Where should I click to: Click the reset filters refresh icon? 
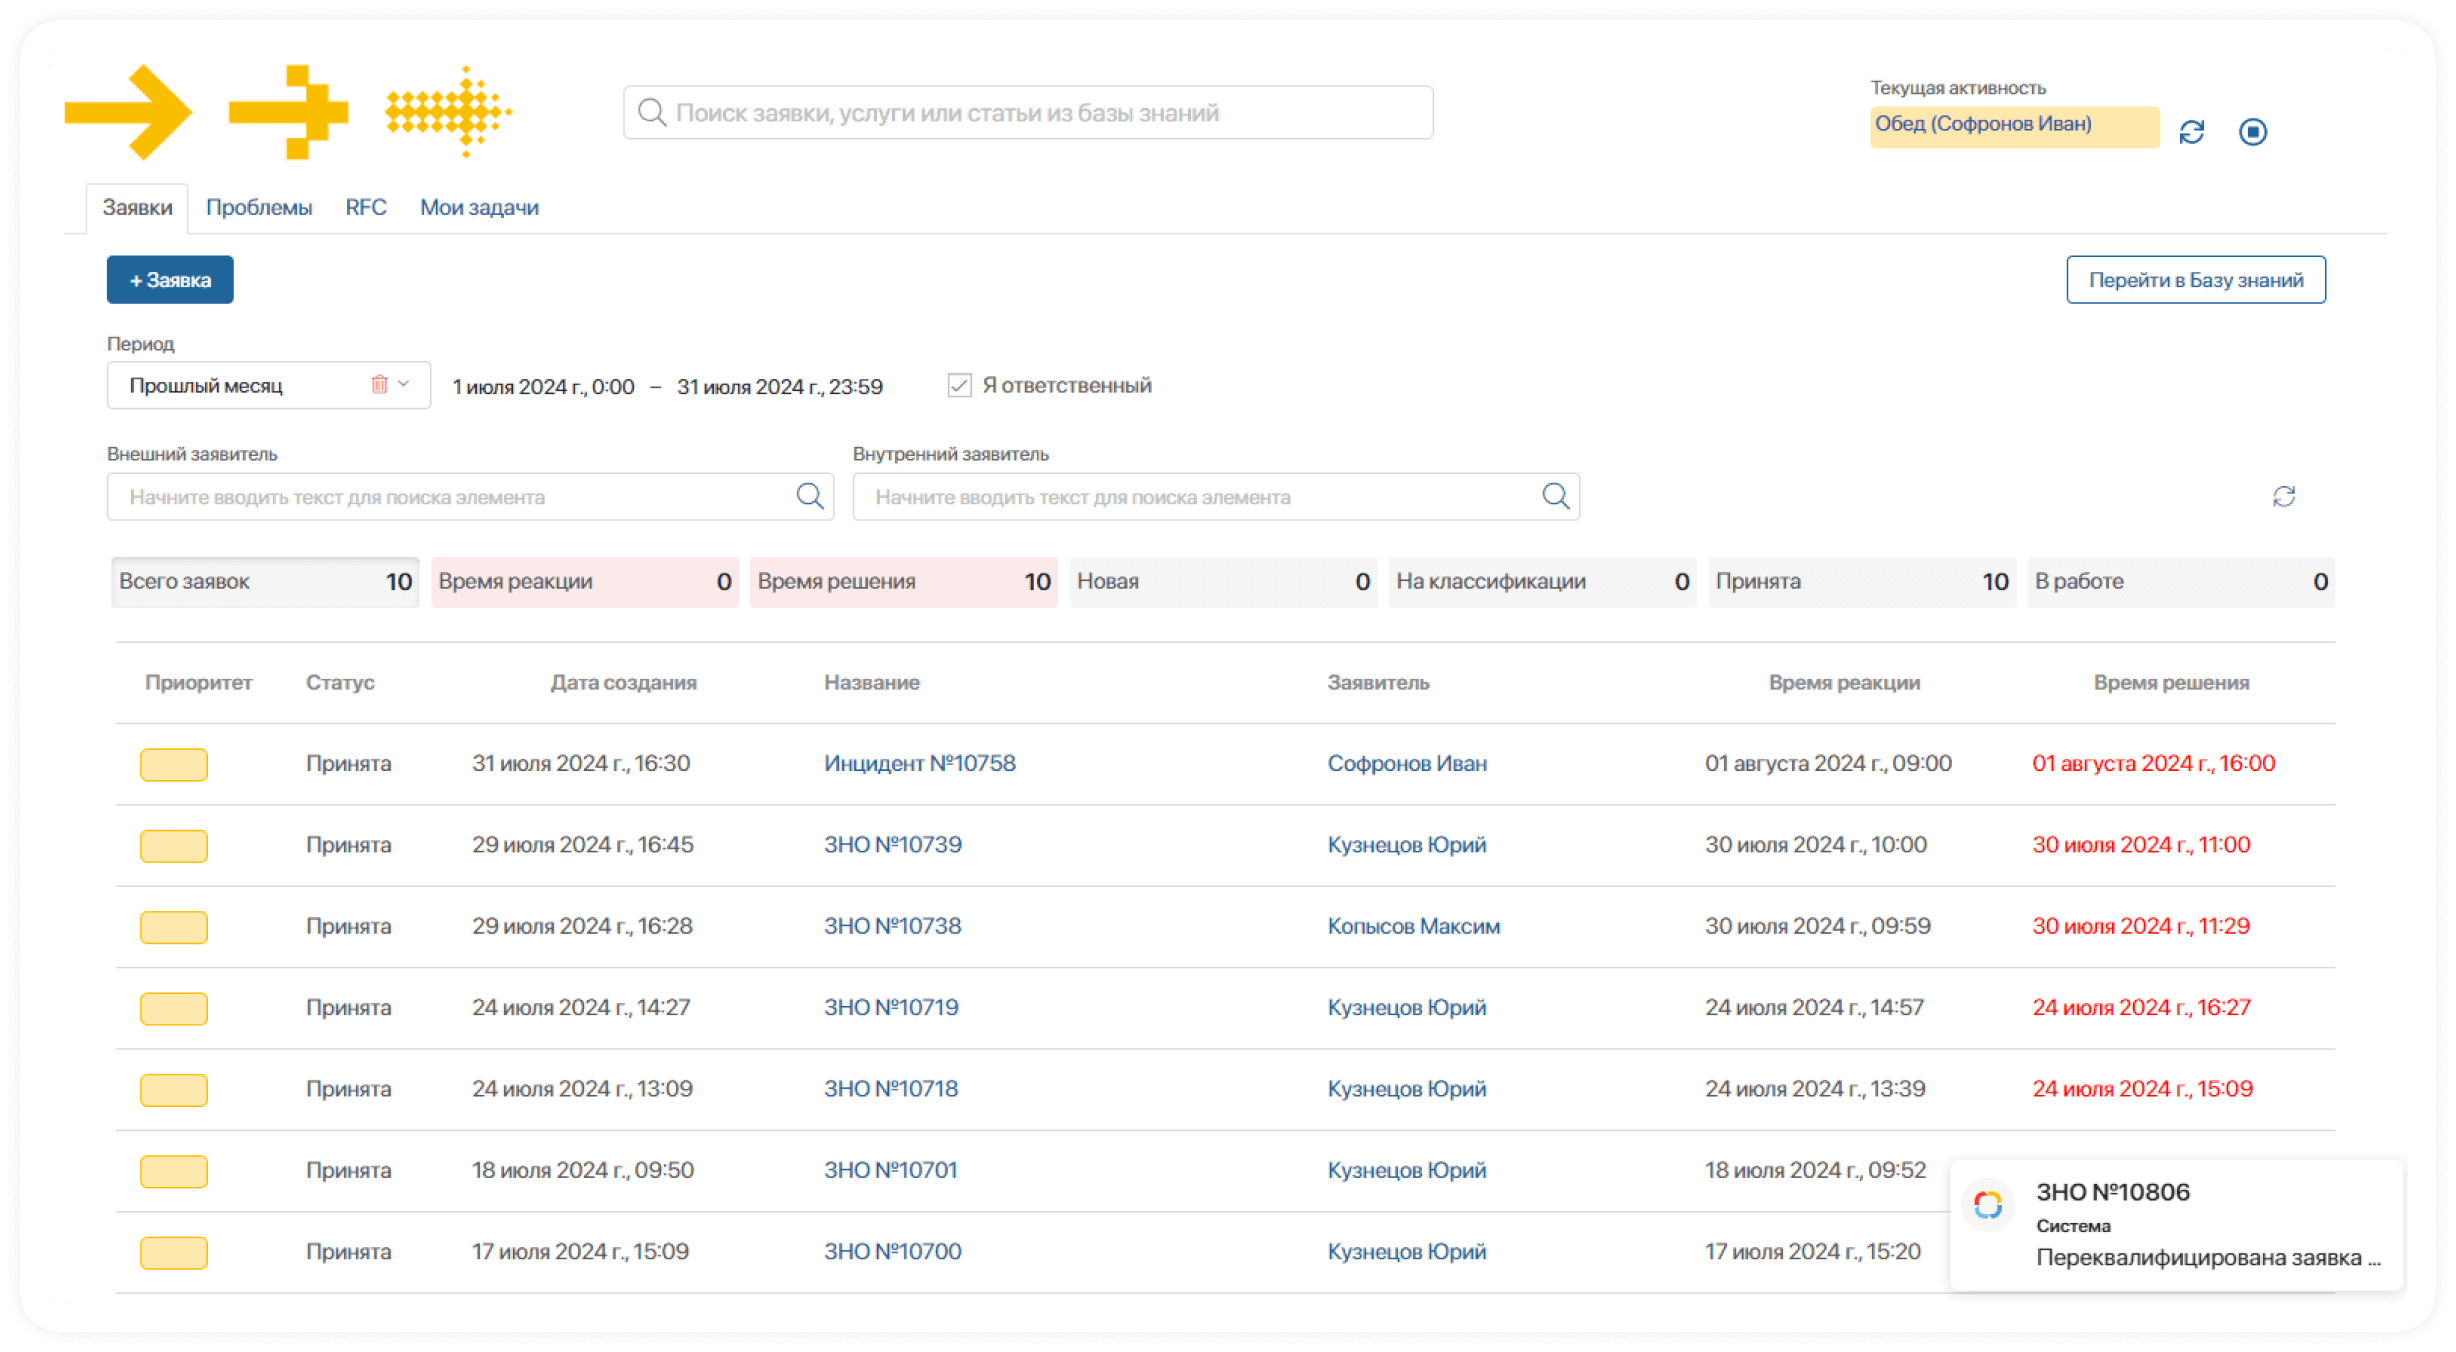pos(2283,497)
